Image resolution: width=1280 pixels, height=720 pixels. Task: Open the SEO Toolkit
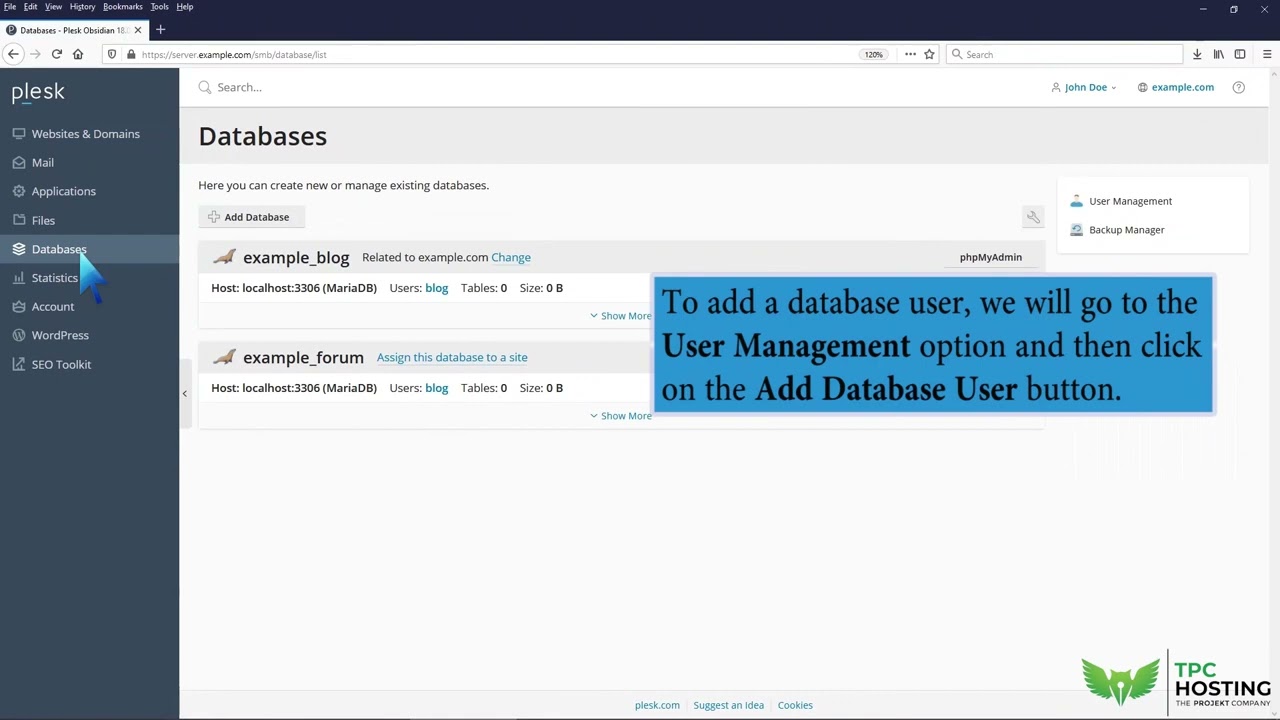tap(61, 364)
